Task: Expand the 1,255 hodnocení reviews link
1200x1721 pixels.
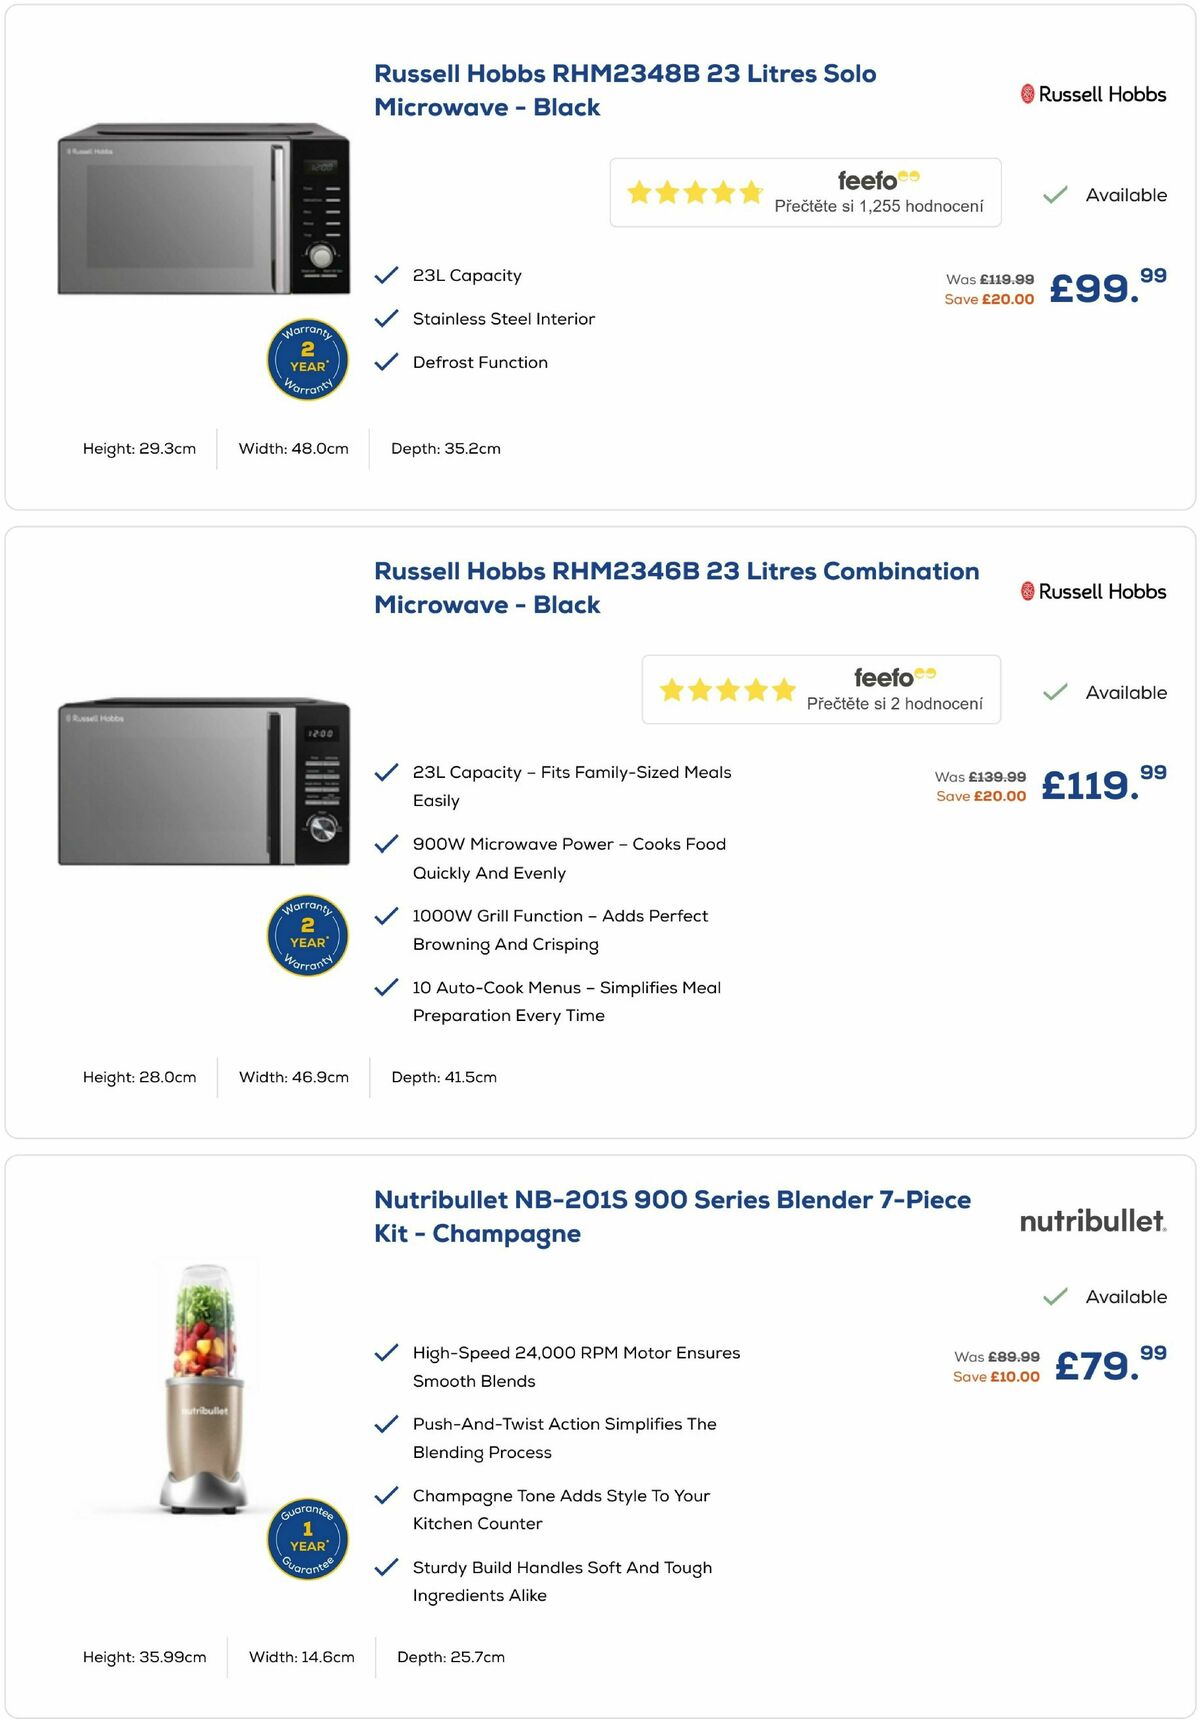Action: pos(879,207)
